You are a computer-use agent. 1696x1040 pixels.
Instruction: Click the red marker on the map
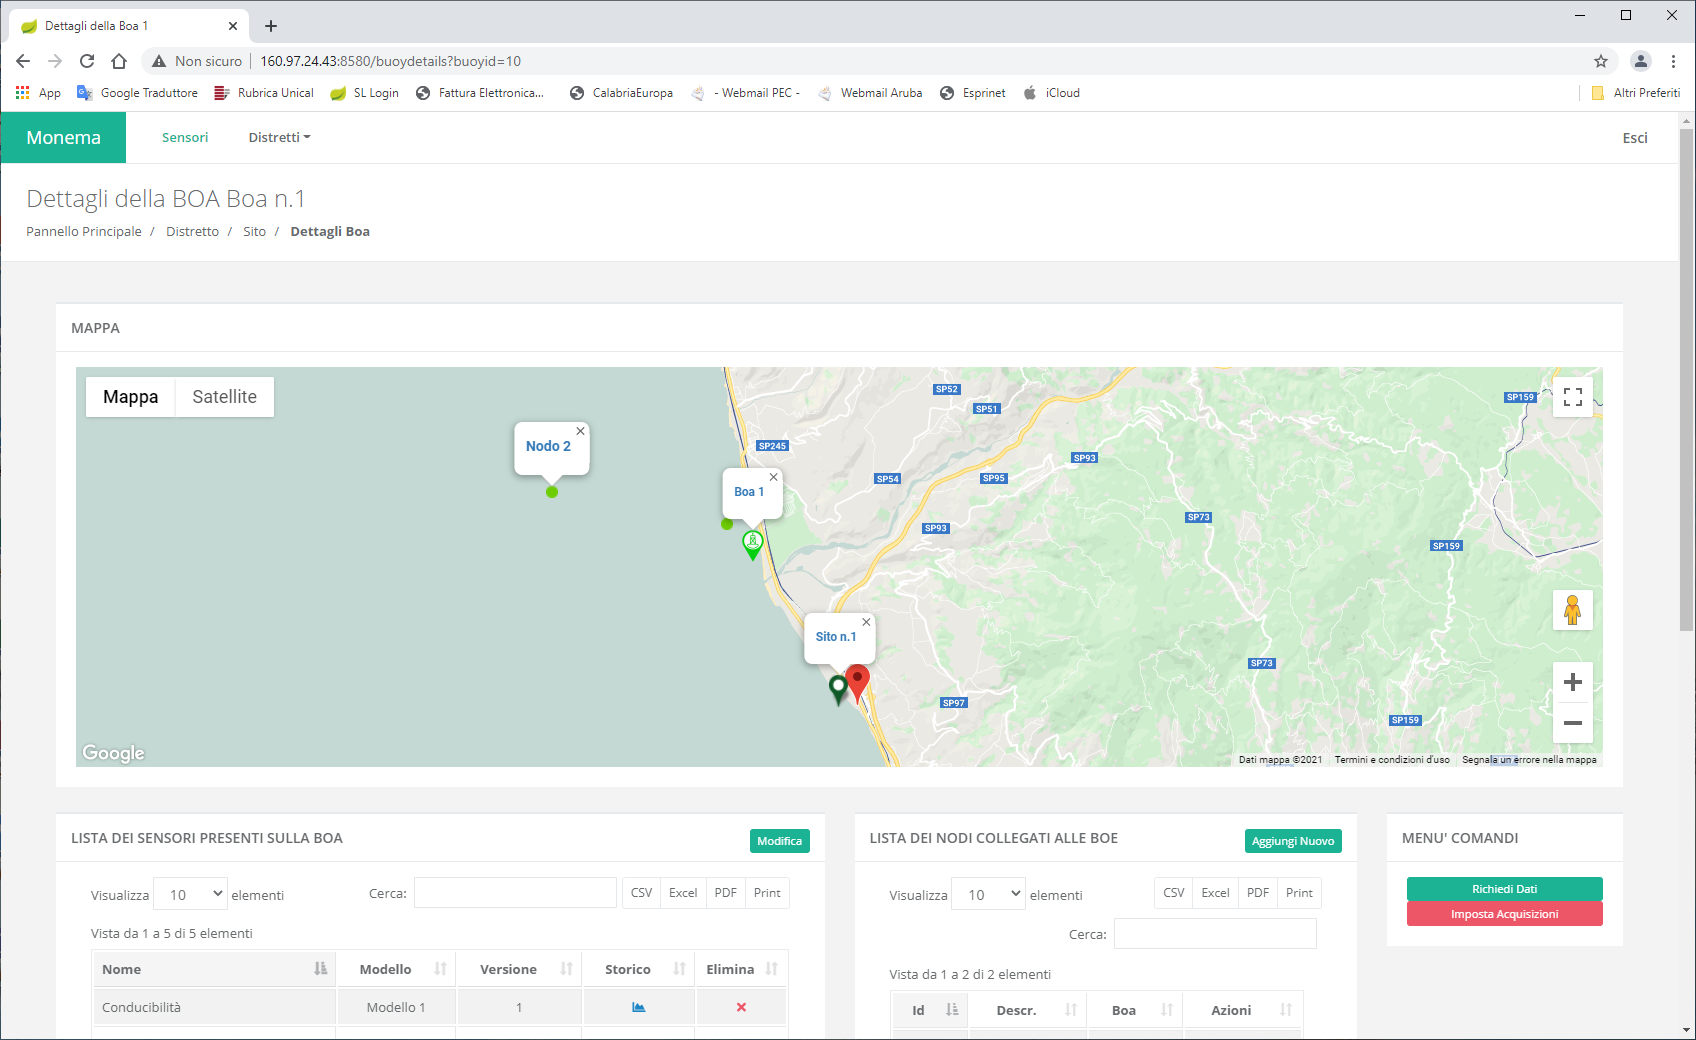(x=857, y=683)
